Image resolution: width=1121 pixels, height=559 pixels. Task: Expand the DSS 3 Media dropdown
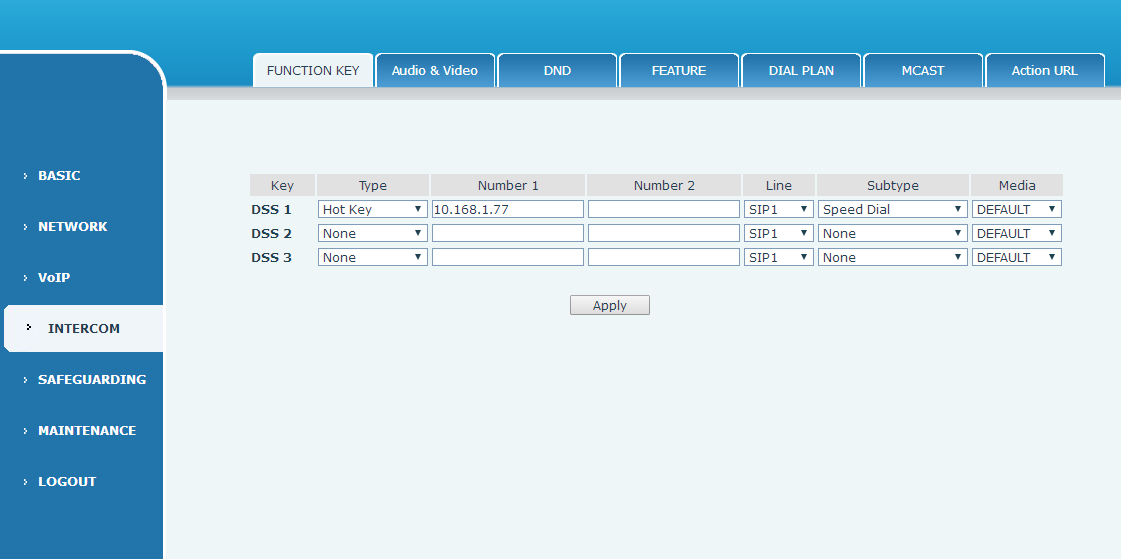(1016, 258)
